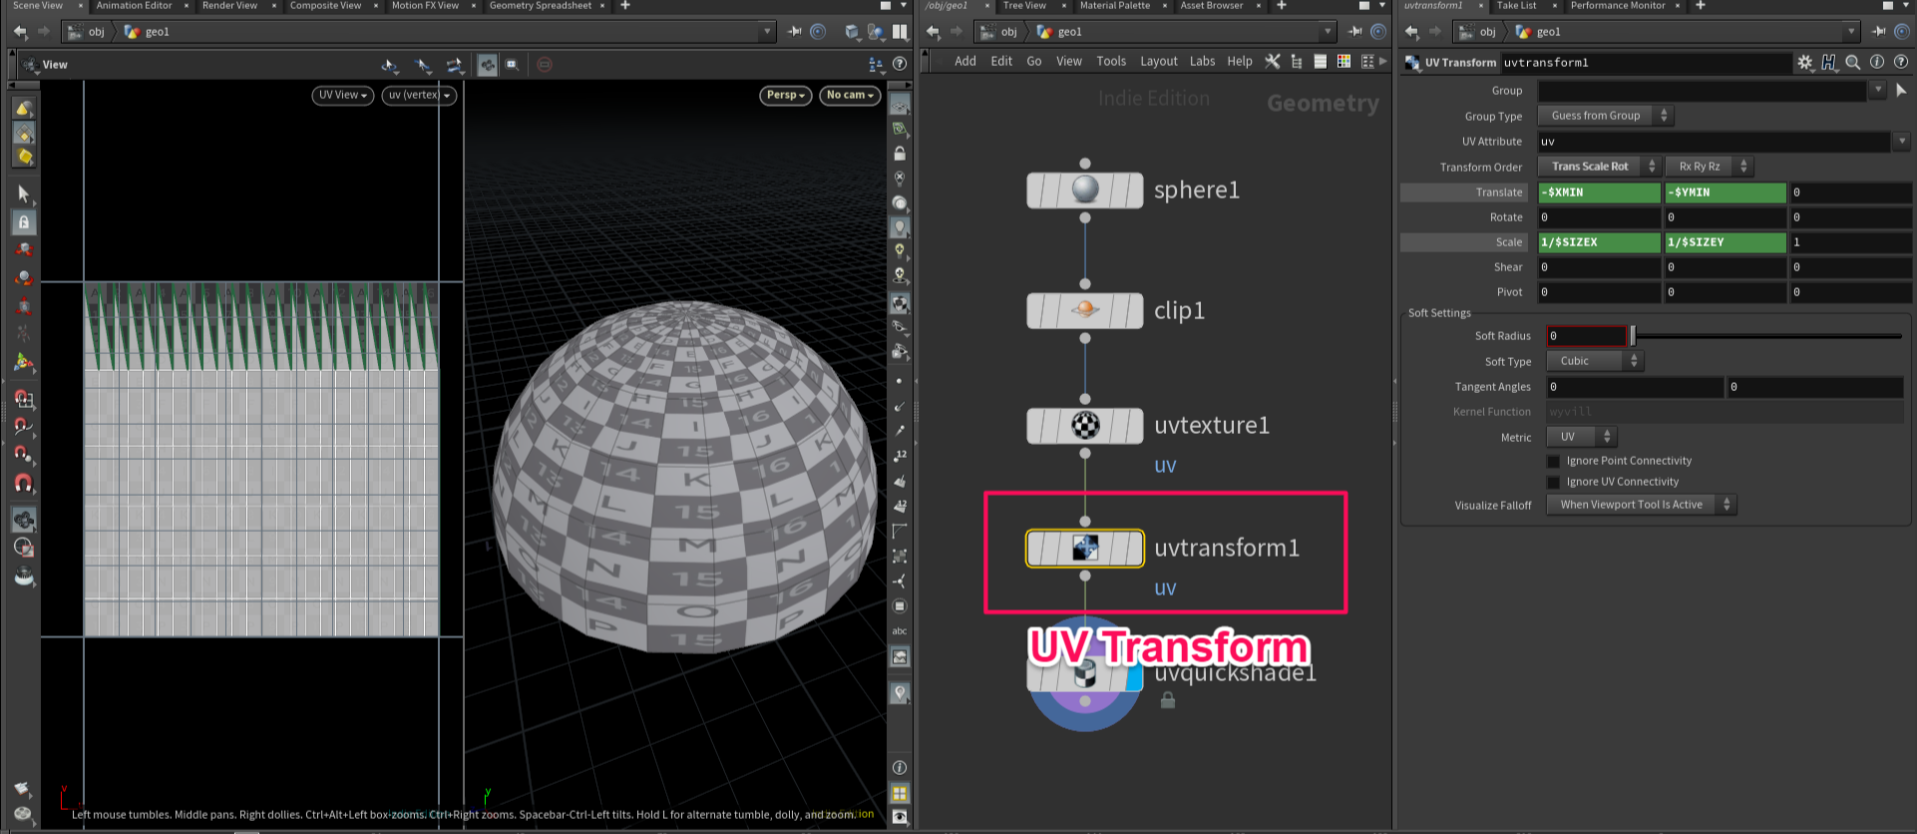Image resolution: width=1917 pixels, height=834 pixels.
Task: Toggle grid snapping magnet icon
Action: [x=24, y=399]
